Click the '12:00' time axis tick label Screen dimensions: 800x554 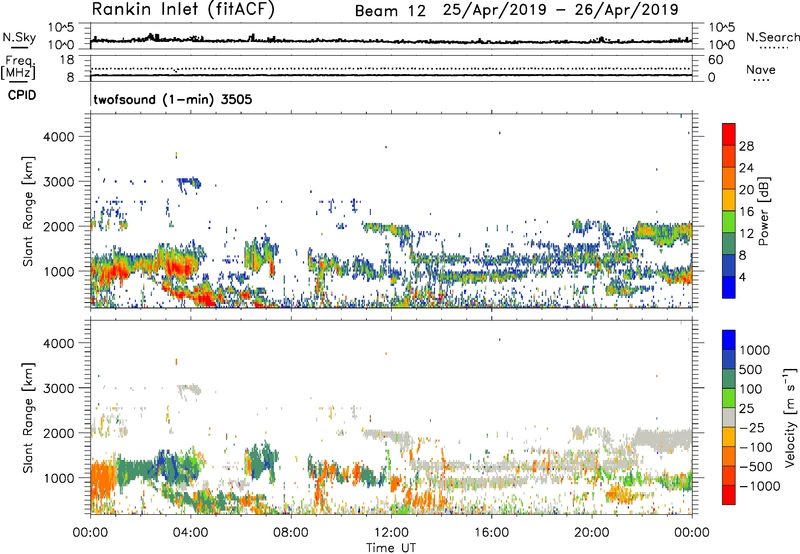coord(391,533)
